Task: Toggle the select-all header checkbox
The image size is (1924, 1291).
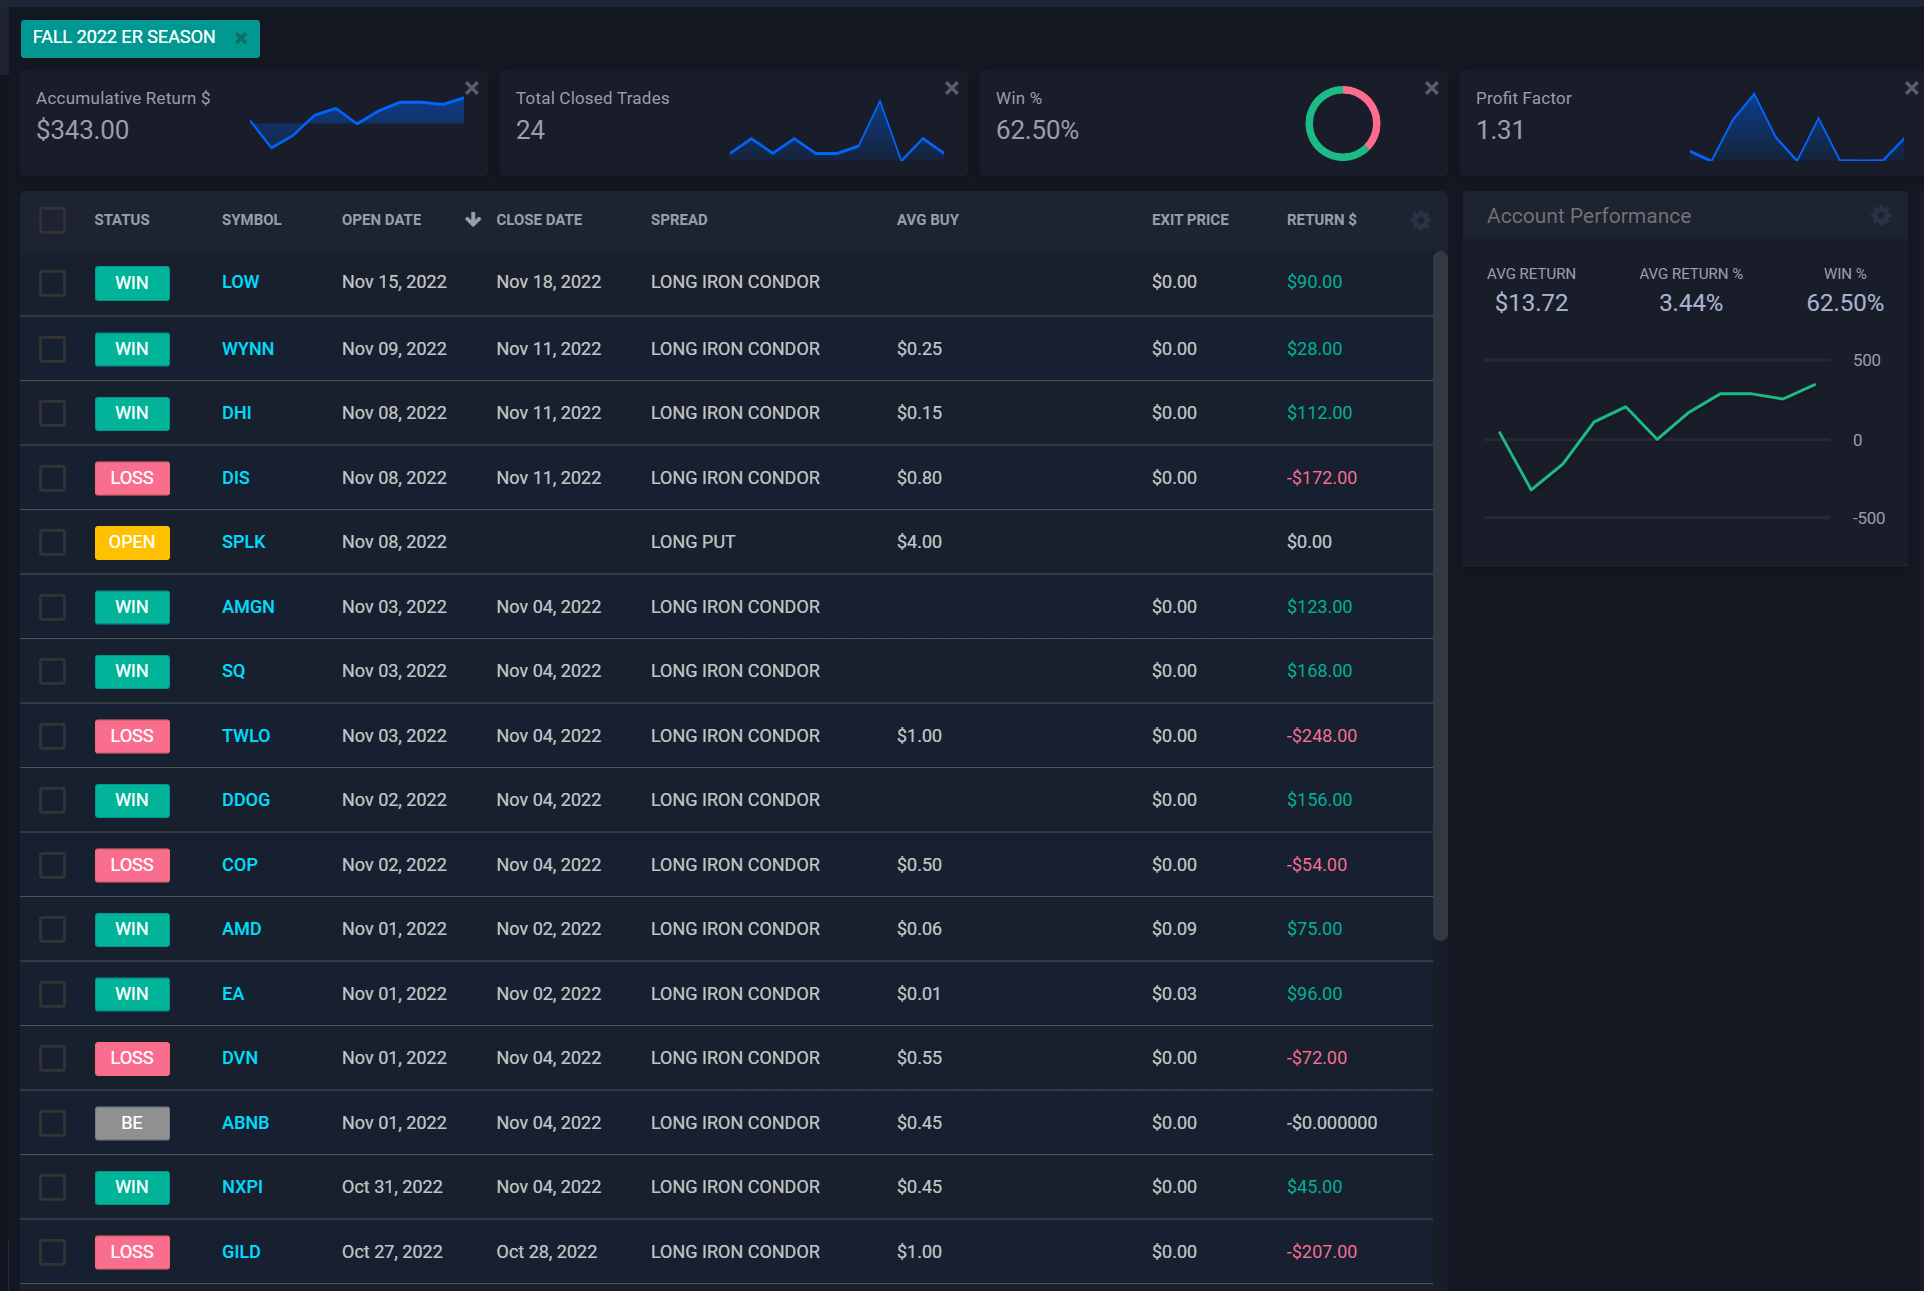Action: (x=52, y=220)
